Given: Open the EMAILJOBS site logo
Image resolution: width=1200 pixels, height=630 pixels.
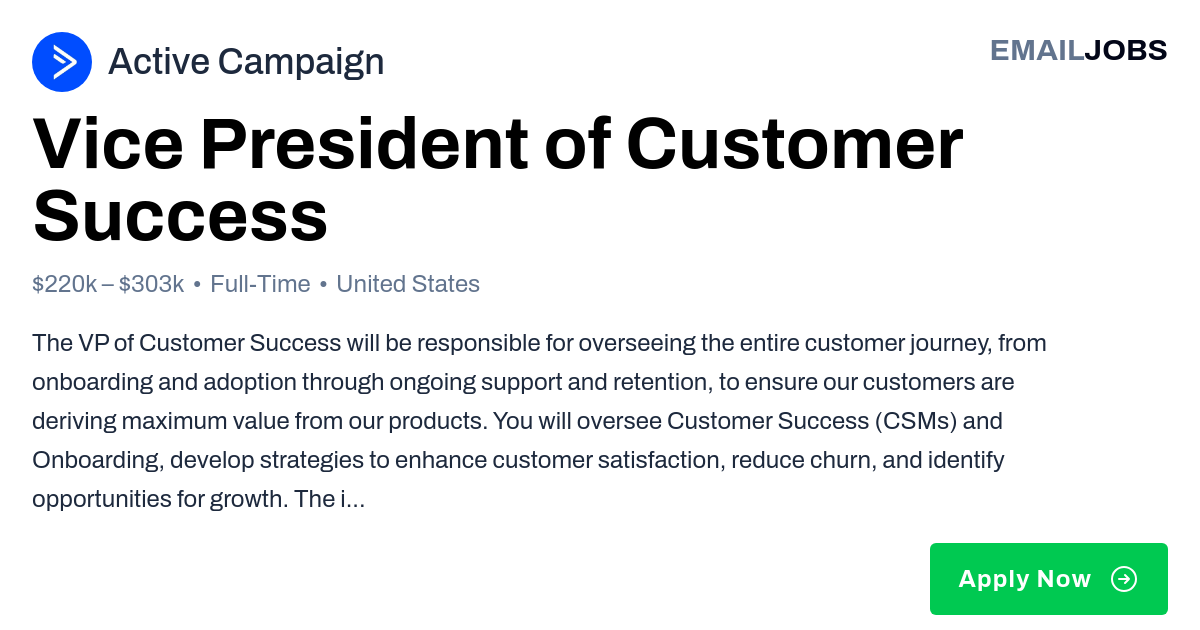Looking at the screenshot, I should 1078,50.
